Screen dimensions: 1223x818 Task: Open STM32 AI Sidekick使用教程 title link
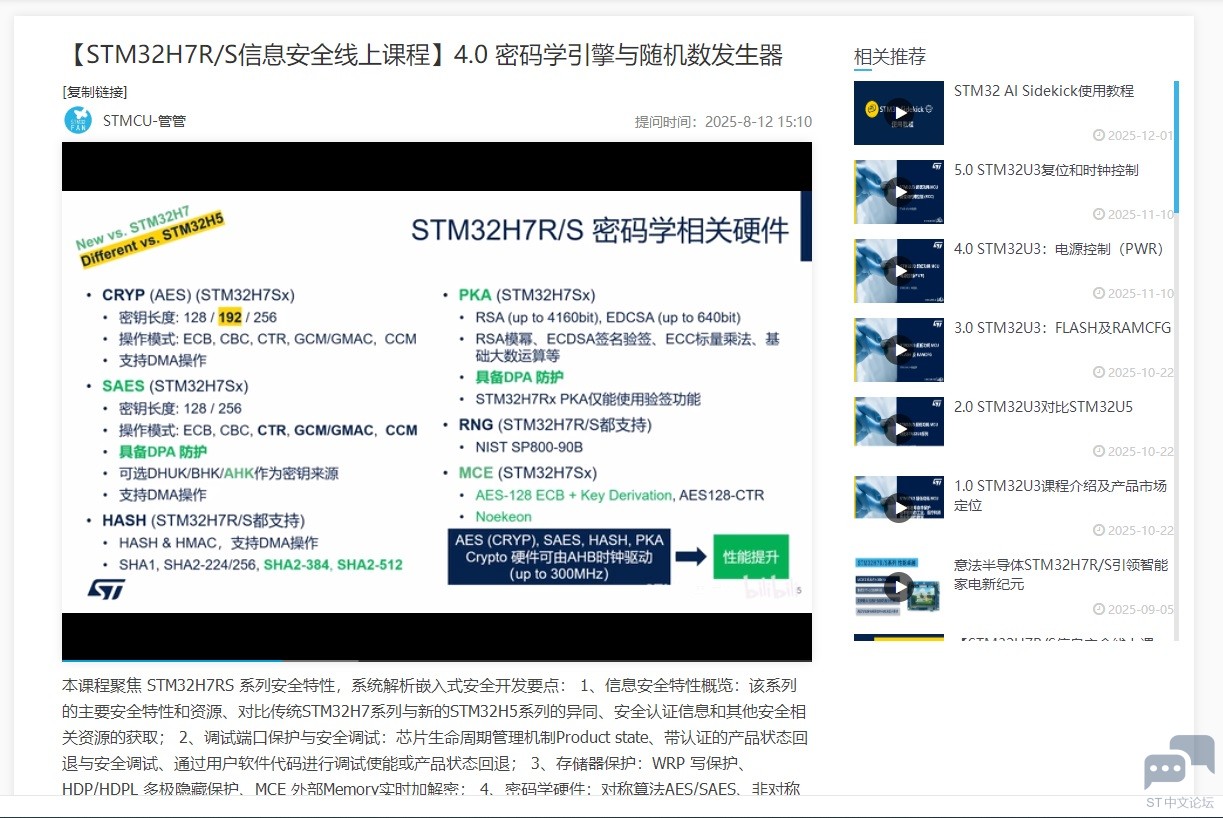pyautogui.click(x=1044, y=91)
